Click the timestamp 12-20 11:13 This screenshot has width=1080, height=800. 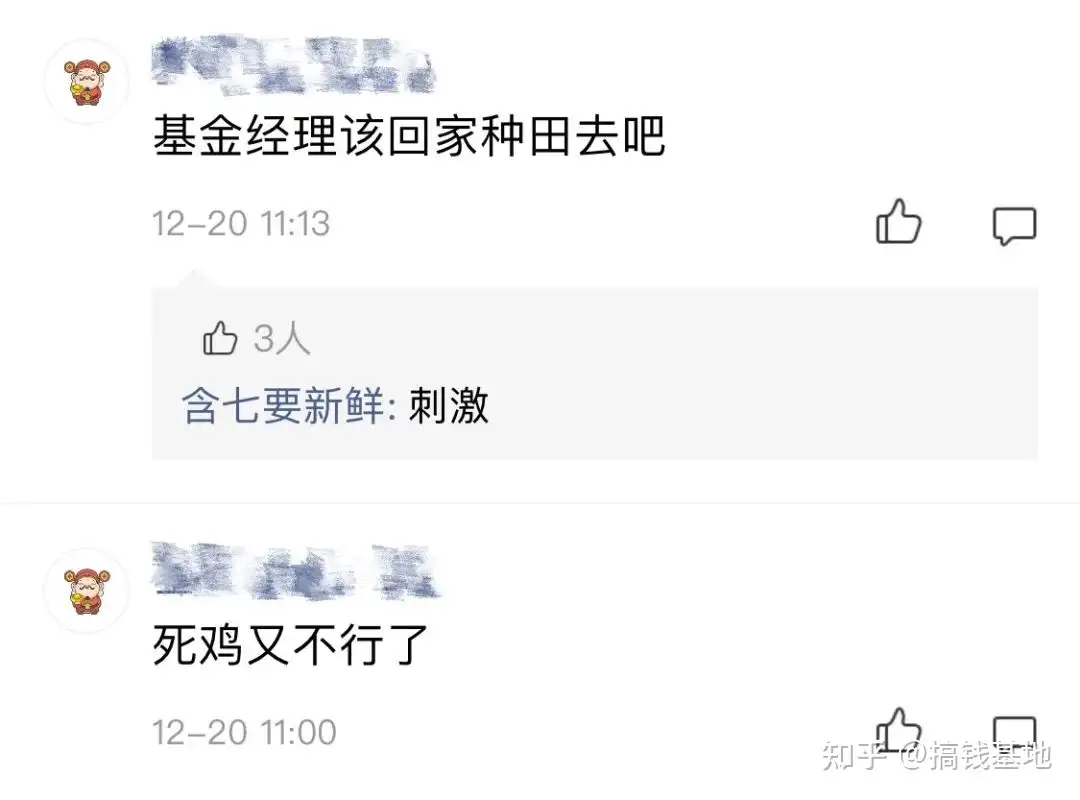241,224
